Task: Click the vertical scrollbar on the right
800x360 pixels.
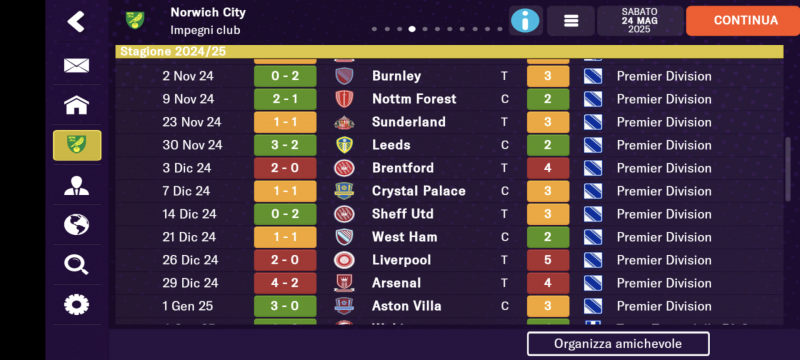Action: tap(787, 169)
